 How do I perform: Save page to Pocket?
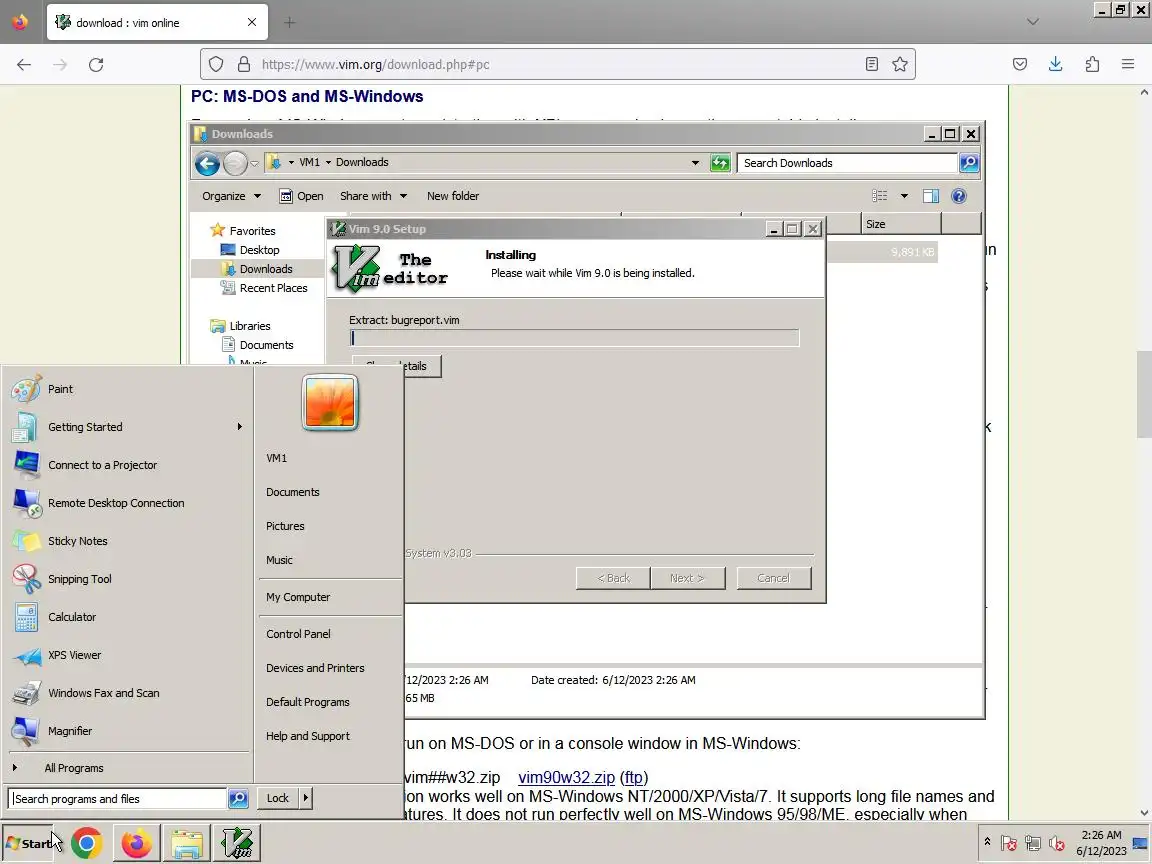tap(1020, 65)
